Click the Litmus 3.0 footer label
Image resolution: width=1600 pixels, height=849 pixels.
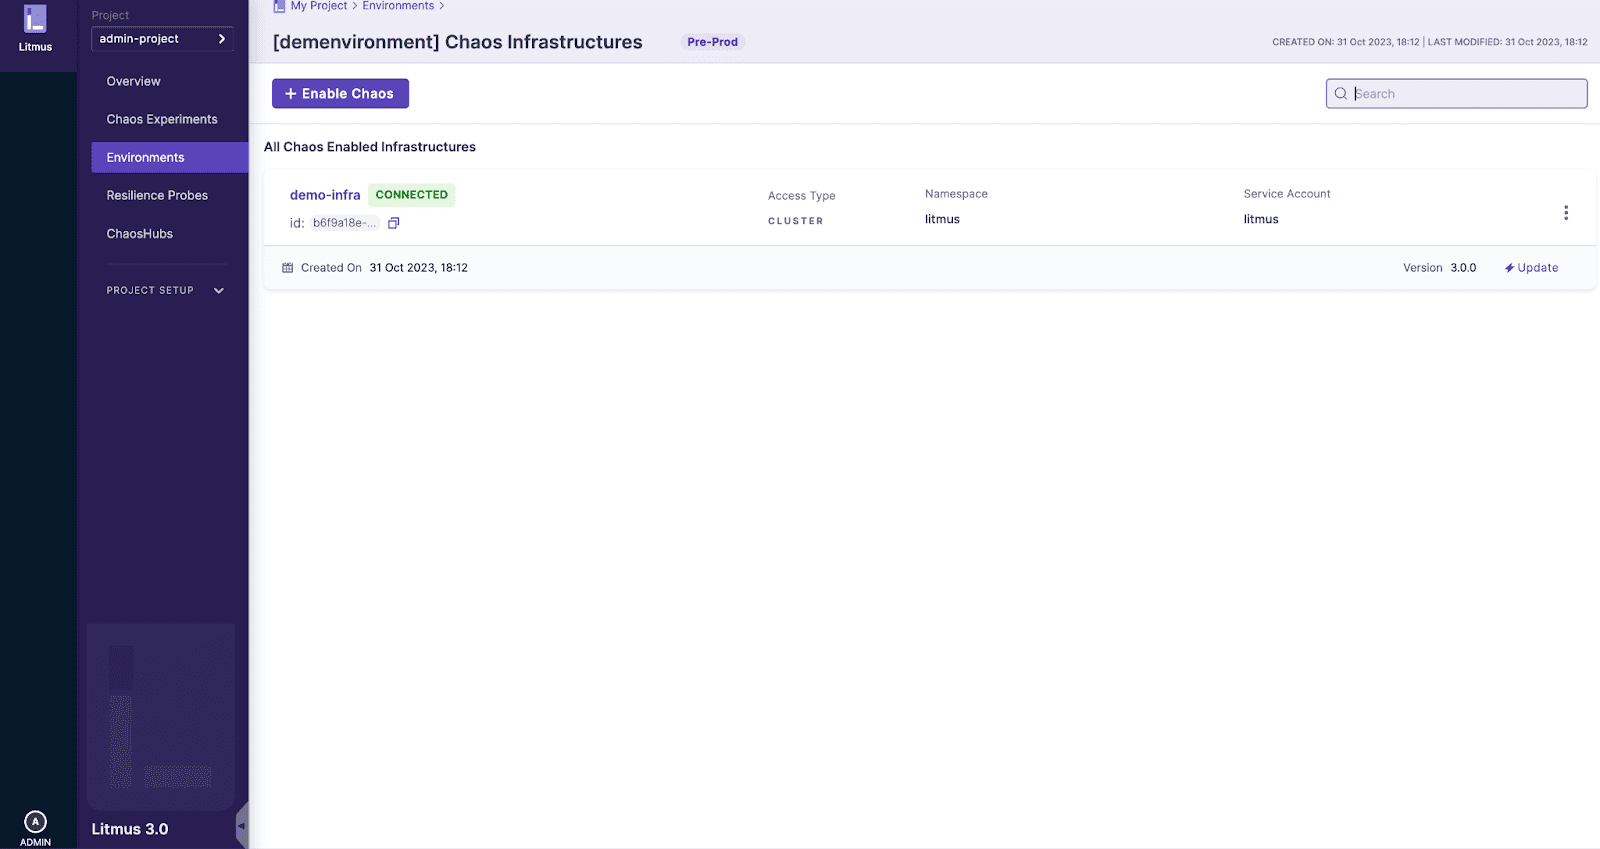(x=130, y=829)
